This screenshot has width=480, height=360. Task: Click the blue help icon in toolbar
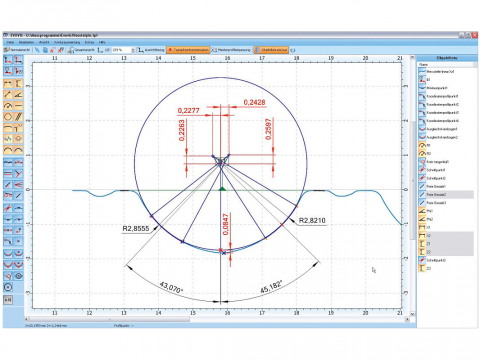293,50
